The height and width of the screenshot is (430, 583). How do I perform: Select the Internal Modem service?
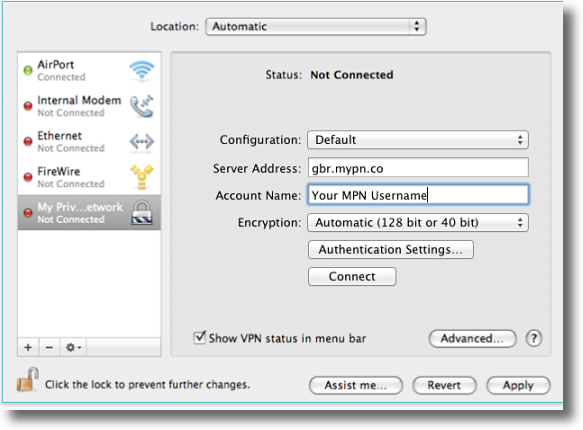click(x=89, y=106)
